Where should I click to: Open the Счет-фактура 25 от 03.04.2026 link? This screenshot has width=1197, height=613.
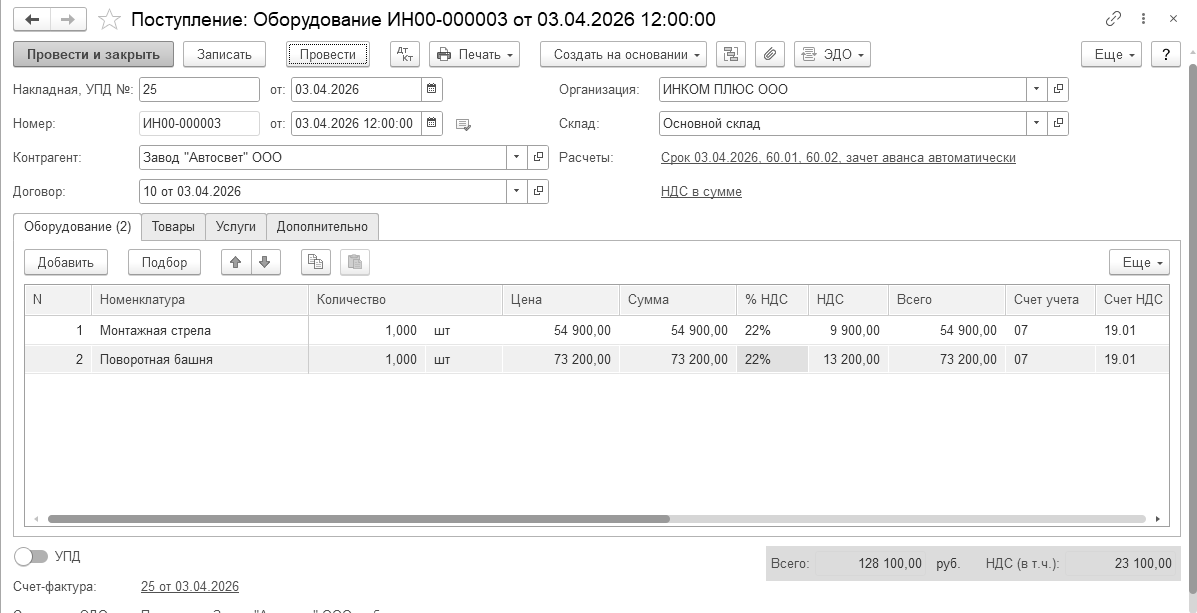(x=189, y=586)
